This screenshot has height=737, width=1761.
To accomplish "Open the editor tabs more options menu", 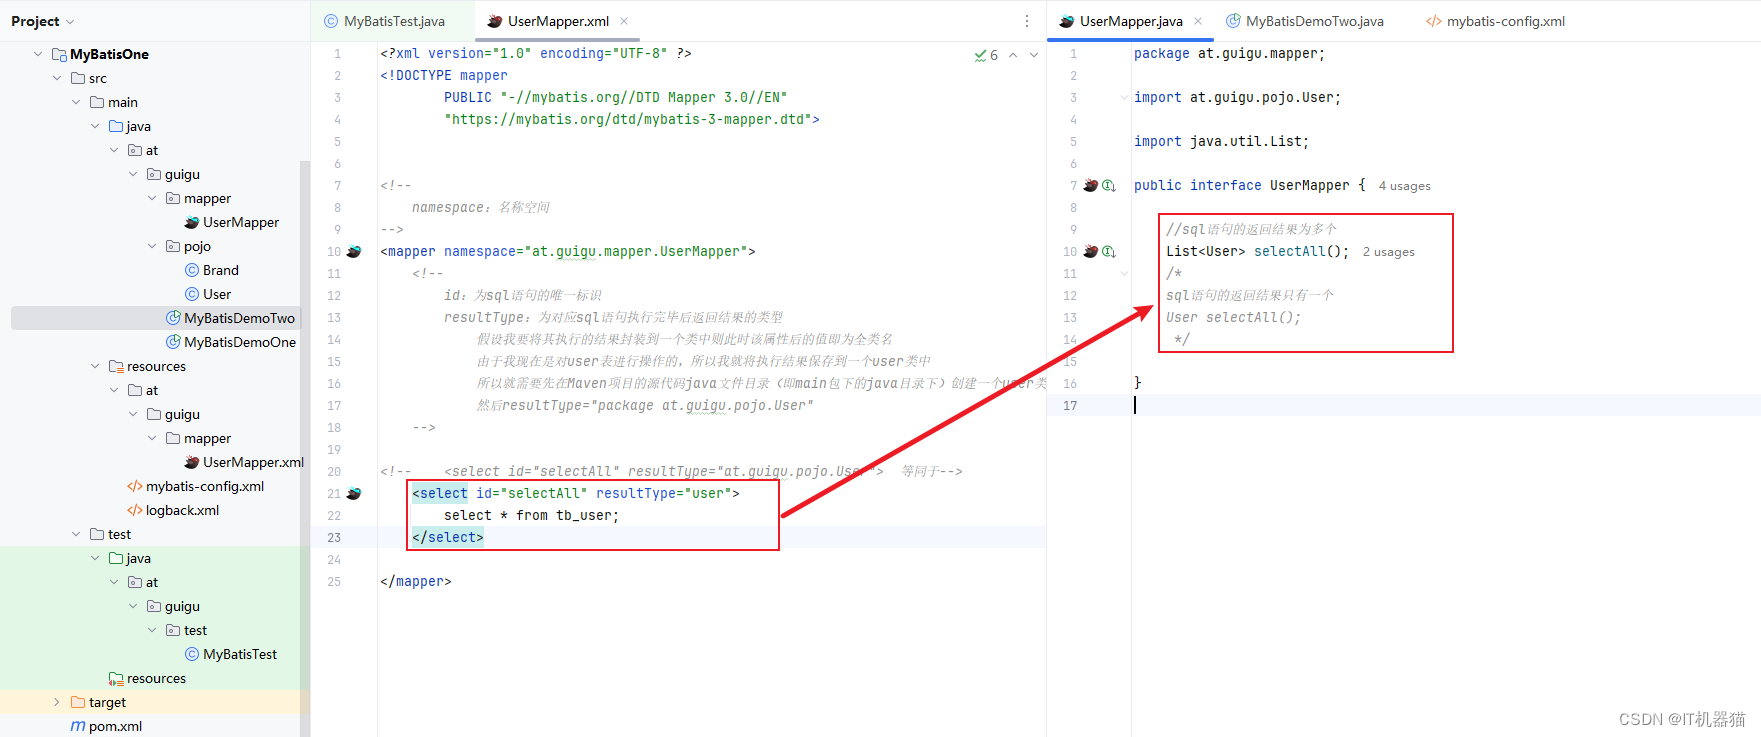I will click(x=1026, y=21).
